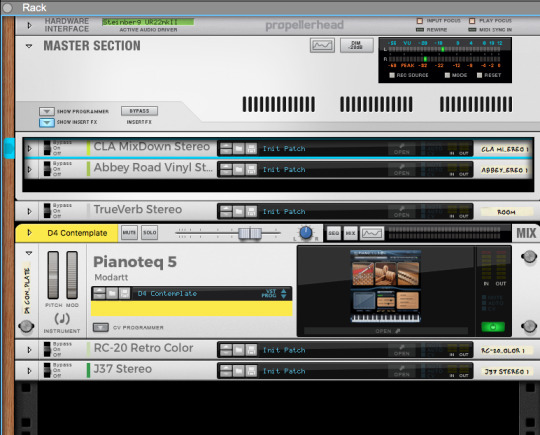Toggle bypass switch on RC-20 Retro Color
Image resolution: width=540 pixels, height=435 pixels.
click(x=47, y=350)
